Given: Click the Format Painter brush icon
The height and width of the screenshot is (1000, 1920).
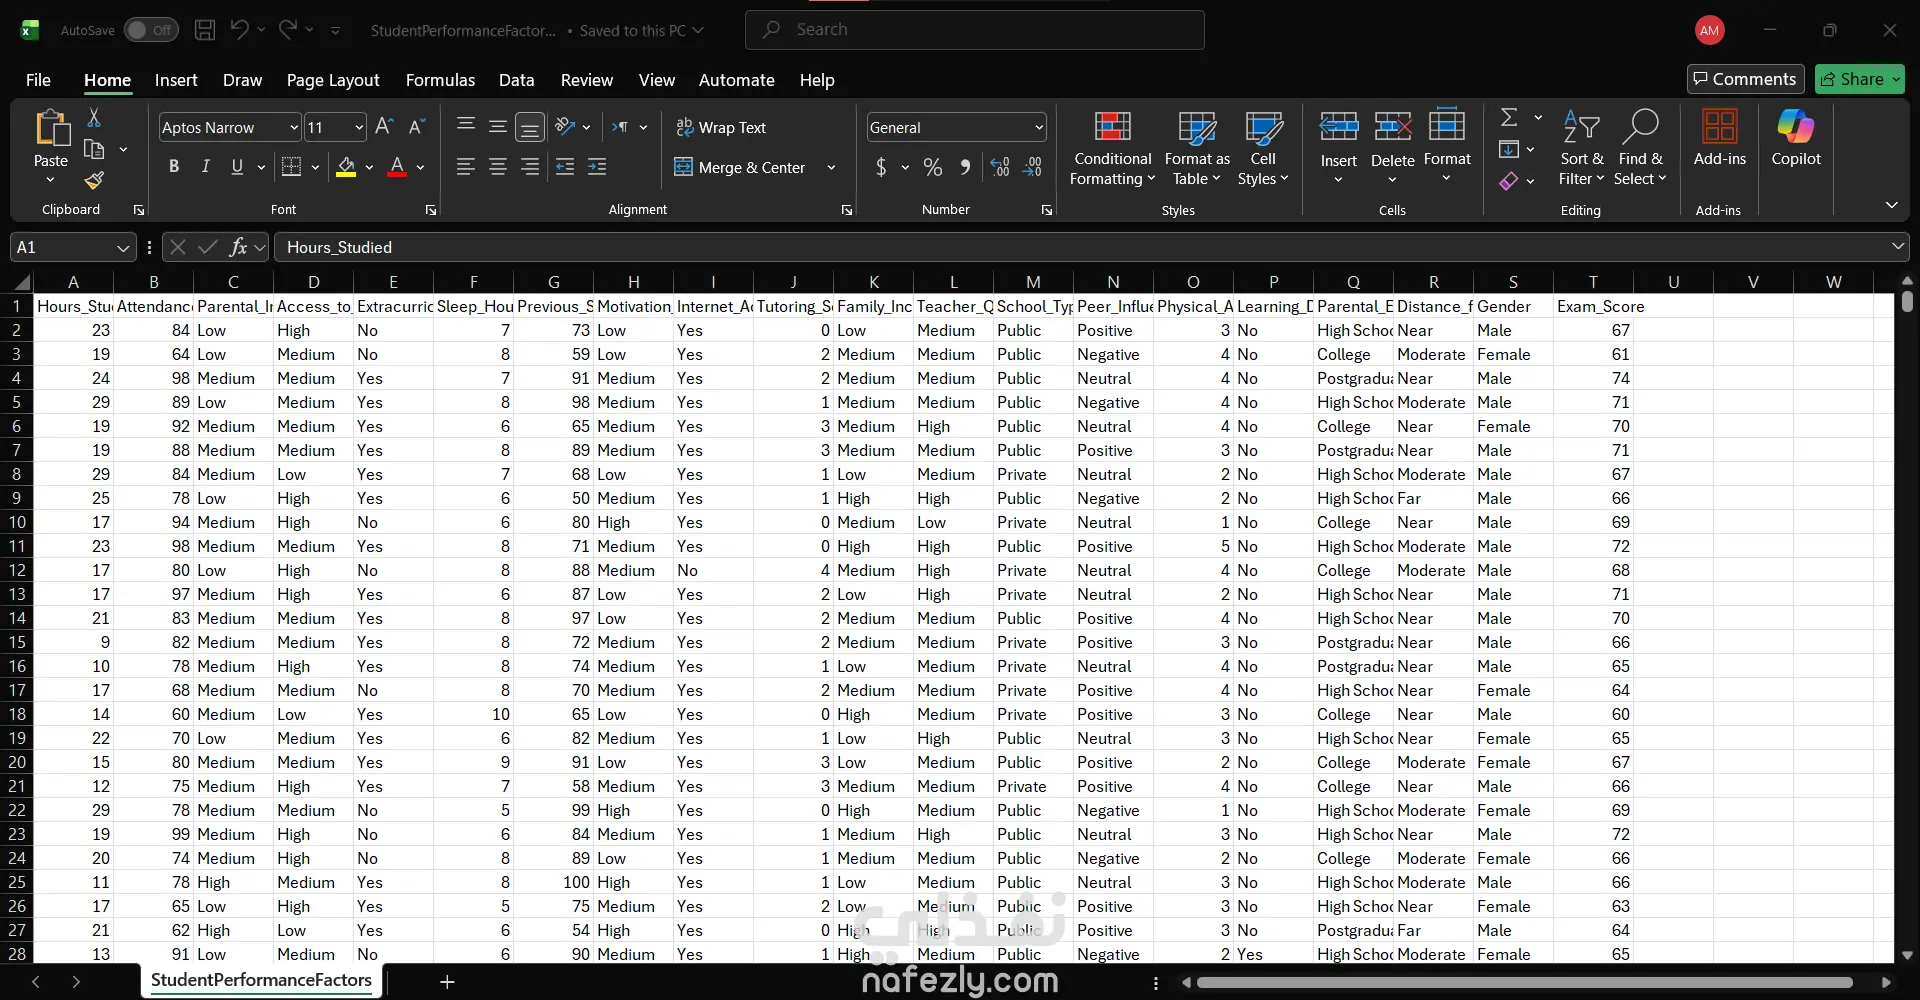Looking at the screenshot, I should 94,180.
